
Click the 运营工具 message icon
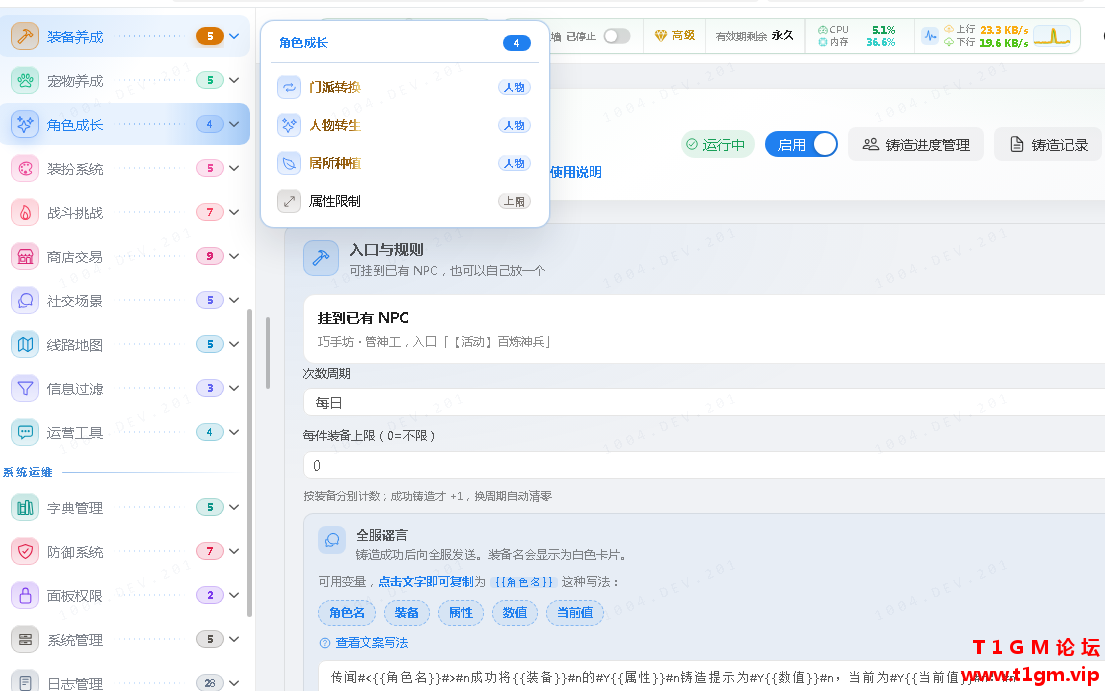25,432
